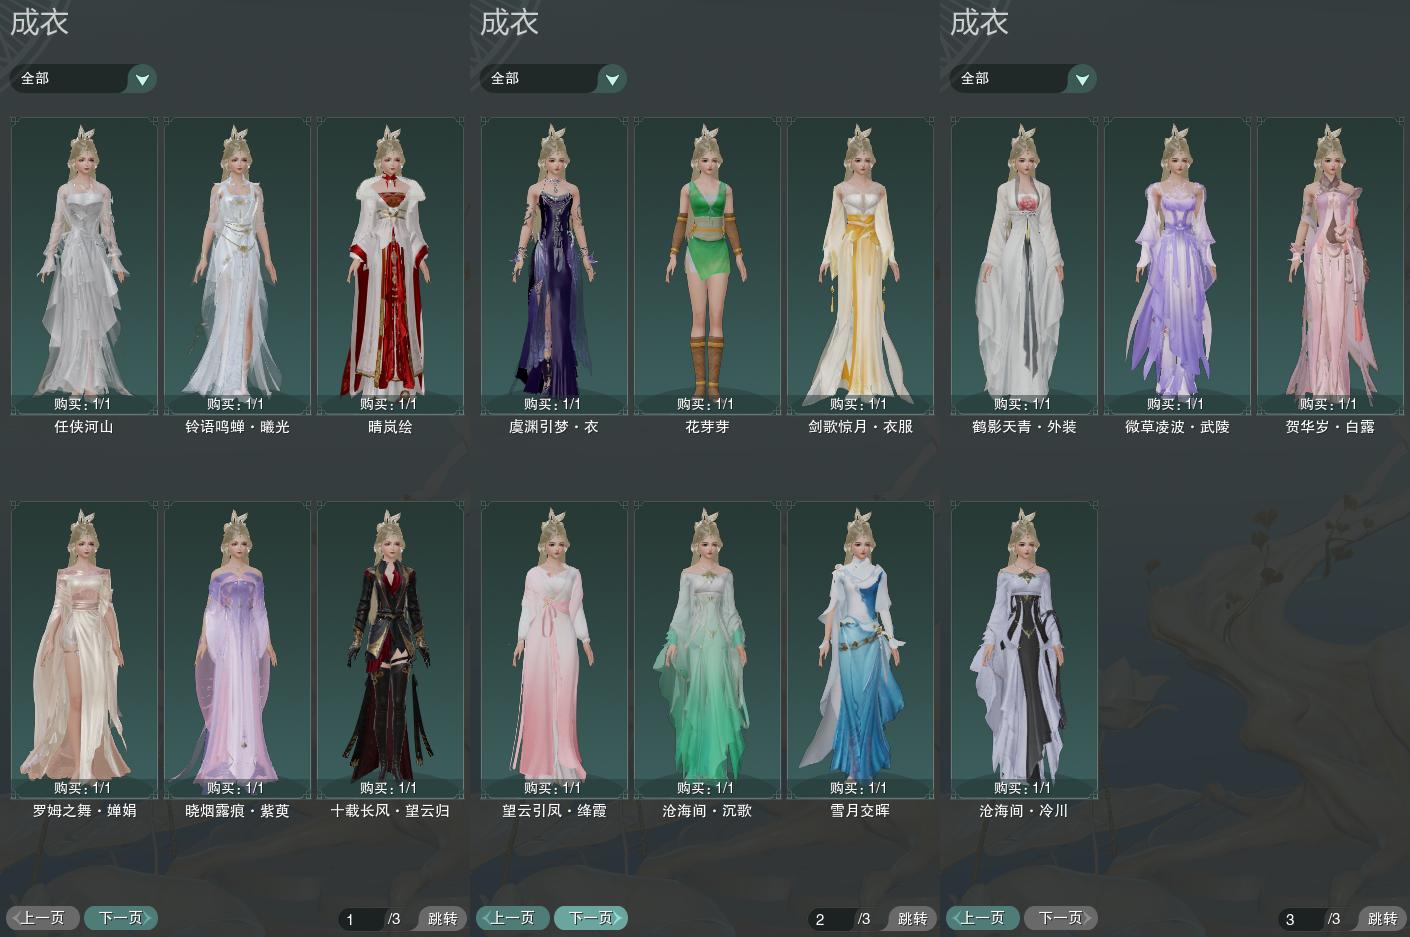Screen dimensions: 1410x937
Task: Focus the page number field showing 3
Action: (1301, 919)
